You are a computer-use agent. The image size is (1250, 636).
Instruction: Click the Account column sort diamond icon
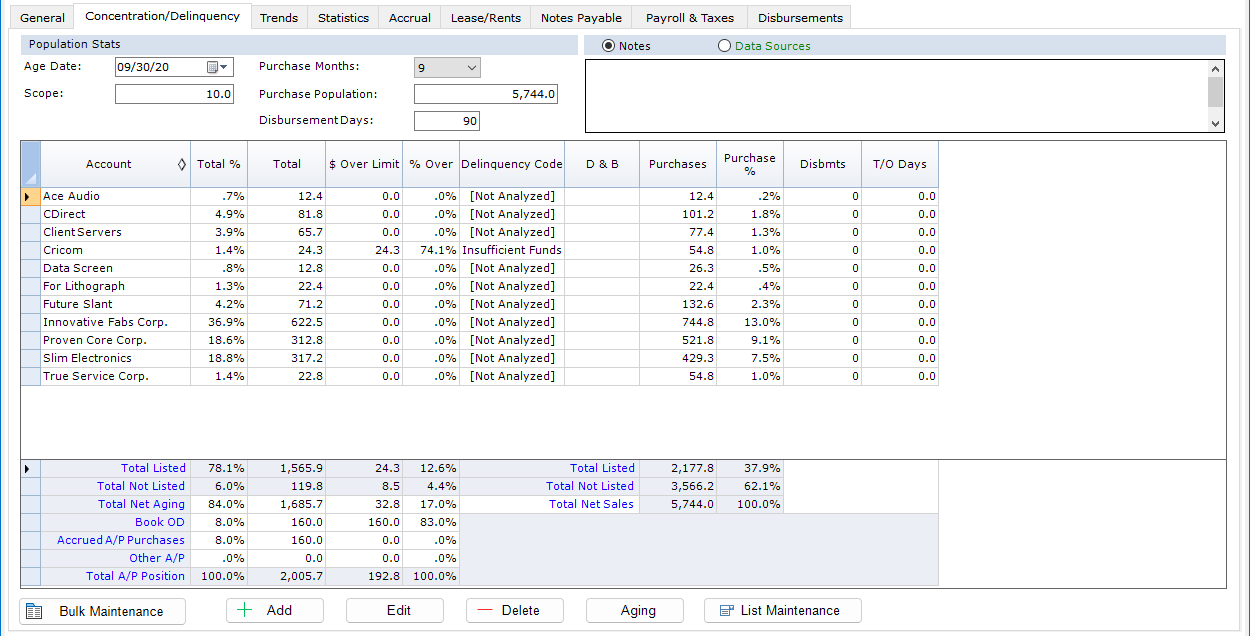181,164
